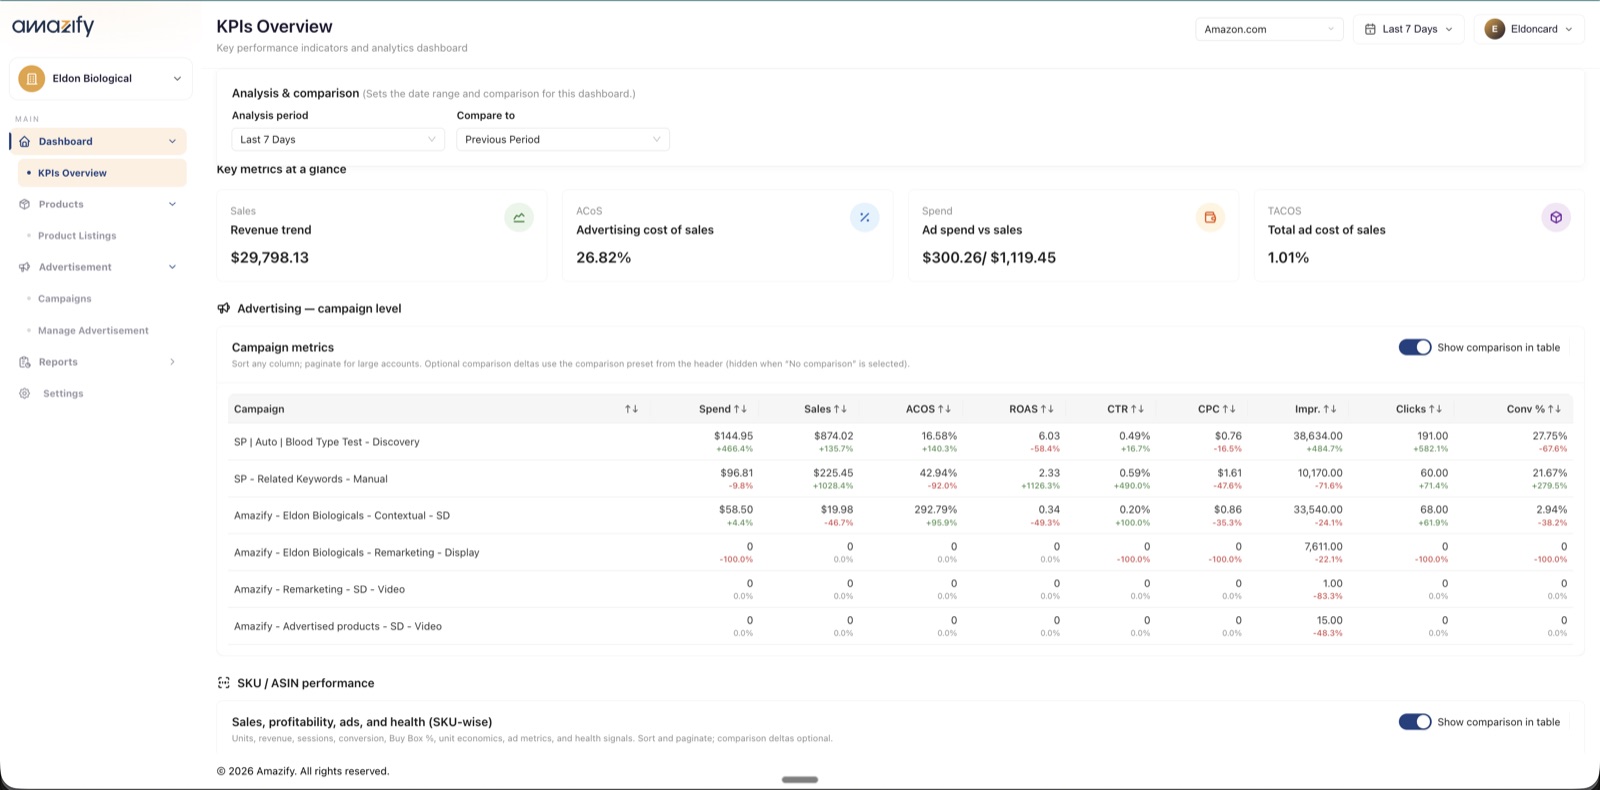Collapse the Products sidebar section chevron
Viewport: 1600px width, 790px height.
click(x=172, y=204)
